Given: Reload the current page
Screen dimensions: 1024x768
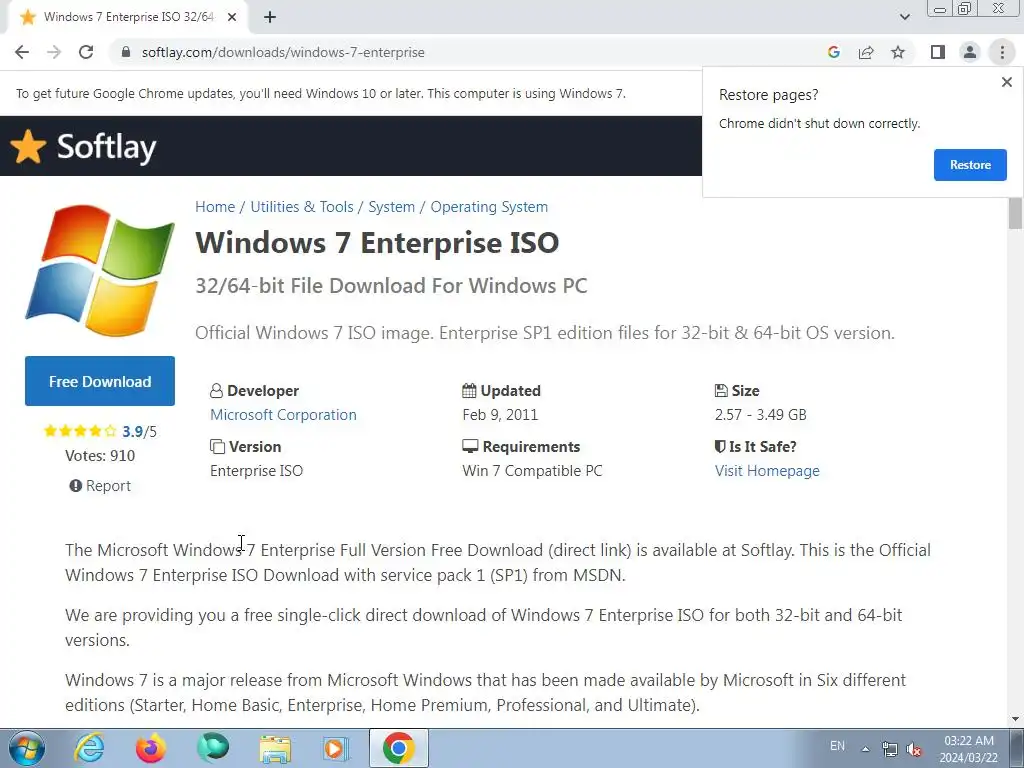Looking at the screenshot, I should tap(86, 52).
